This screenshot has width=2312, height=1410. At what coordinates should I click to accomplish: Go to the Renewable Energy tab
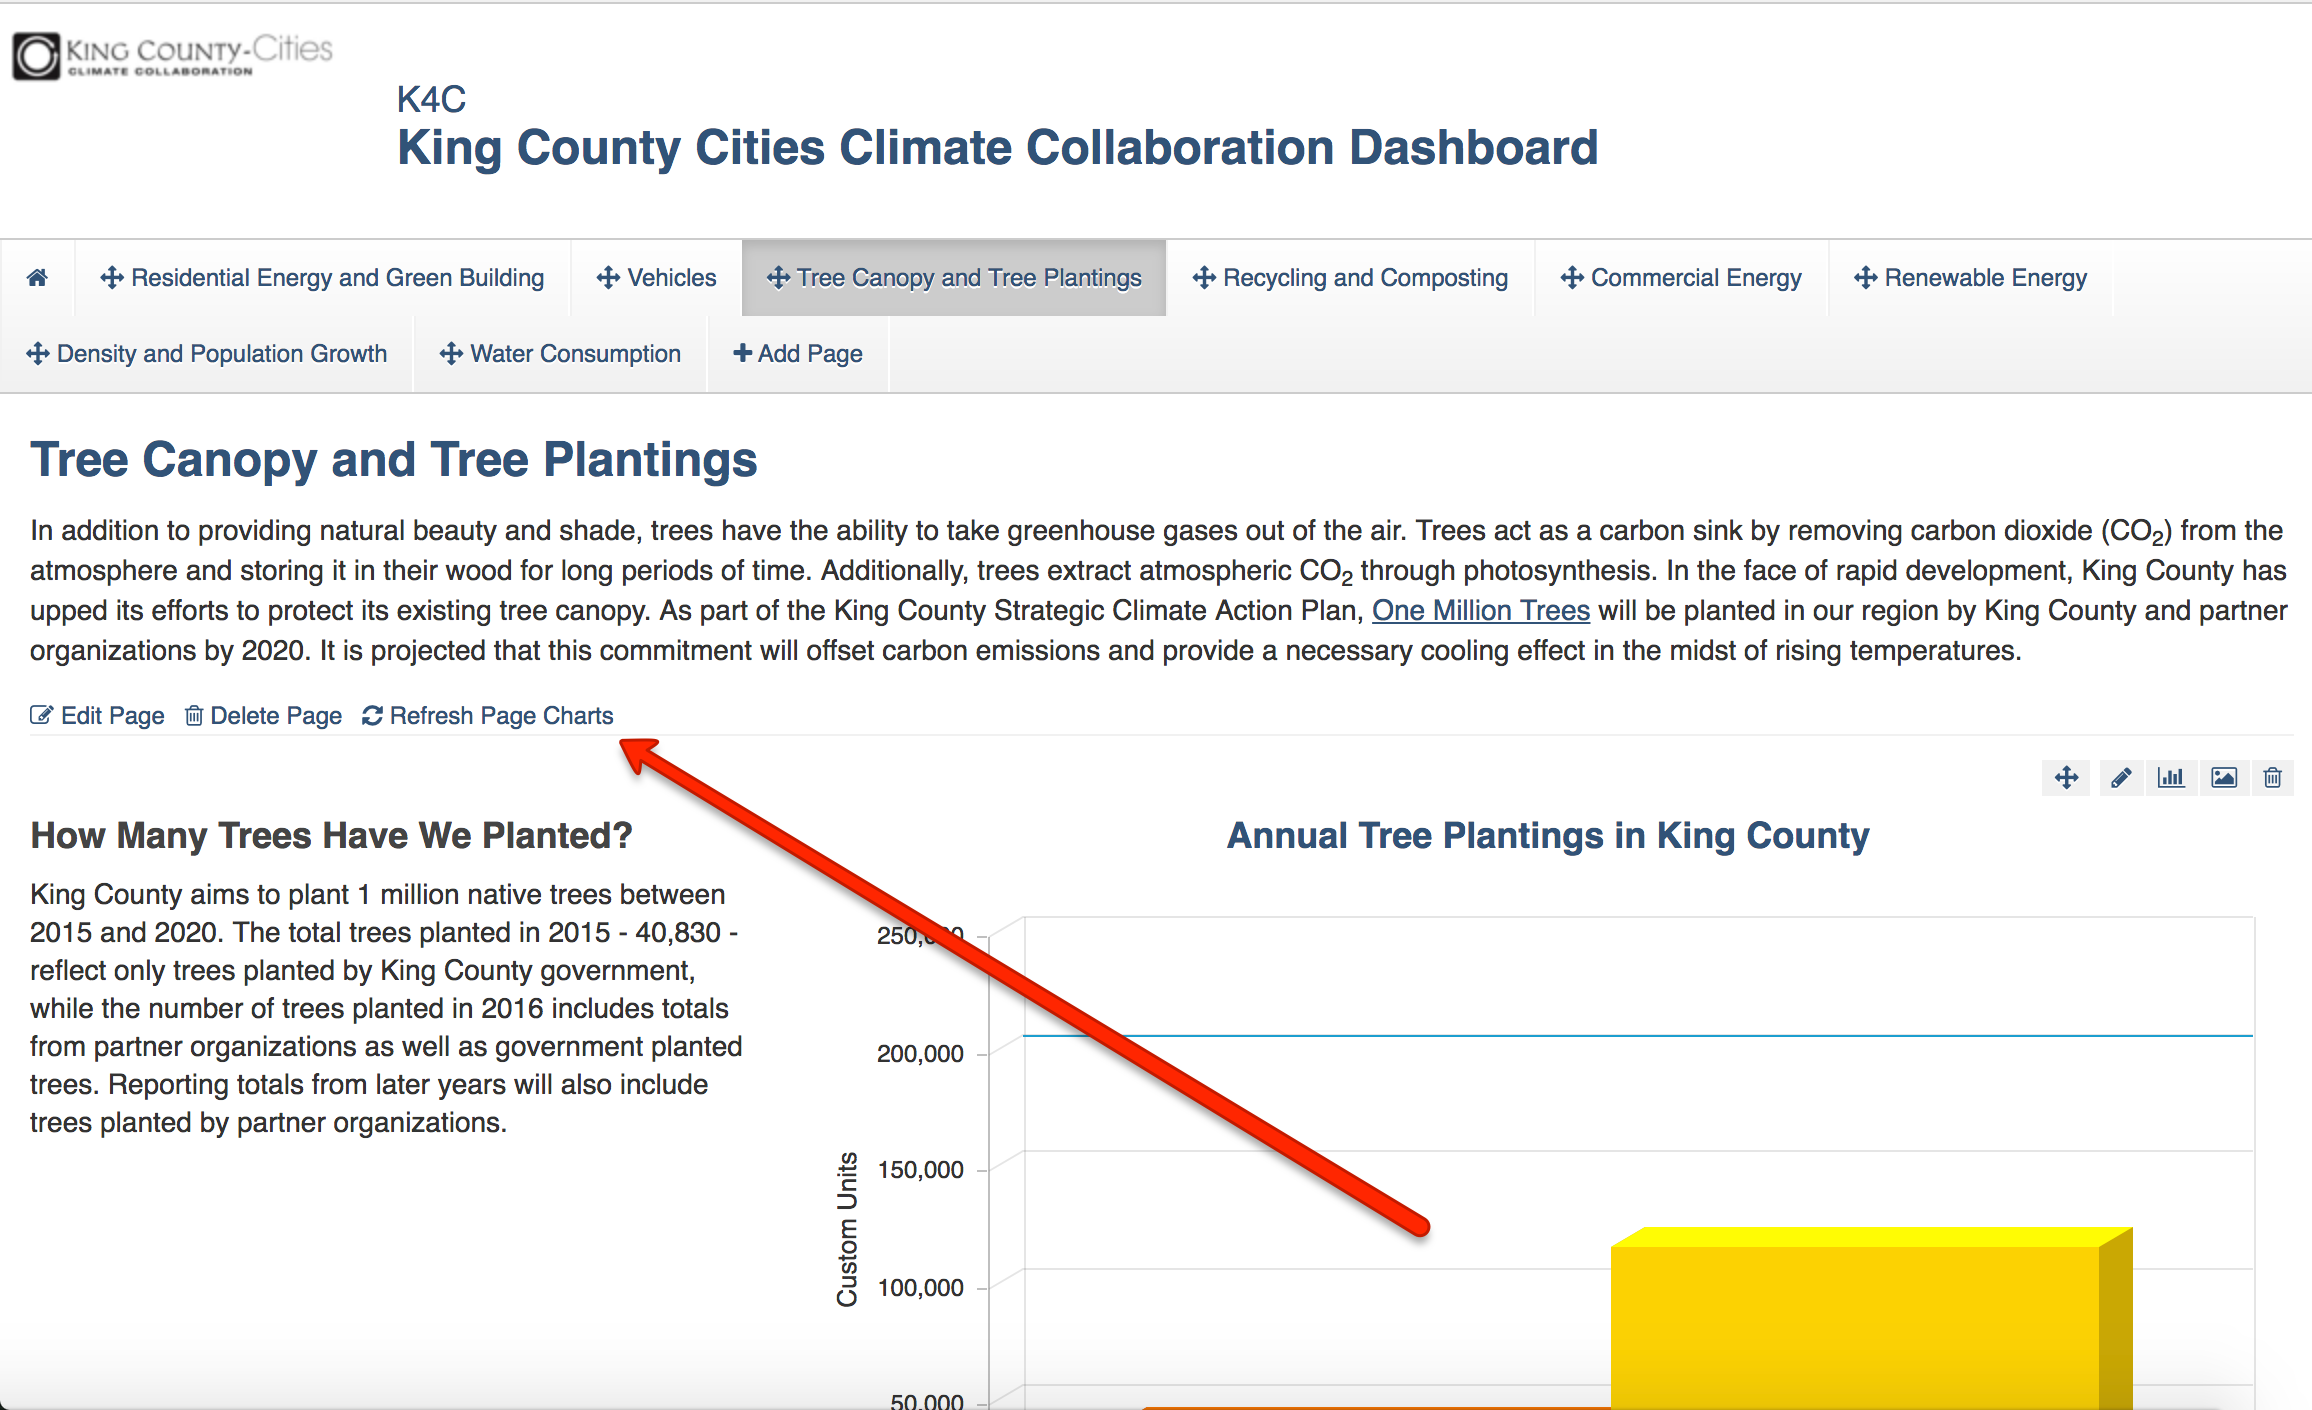1970,278
